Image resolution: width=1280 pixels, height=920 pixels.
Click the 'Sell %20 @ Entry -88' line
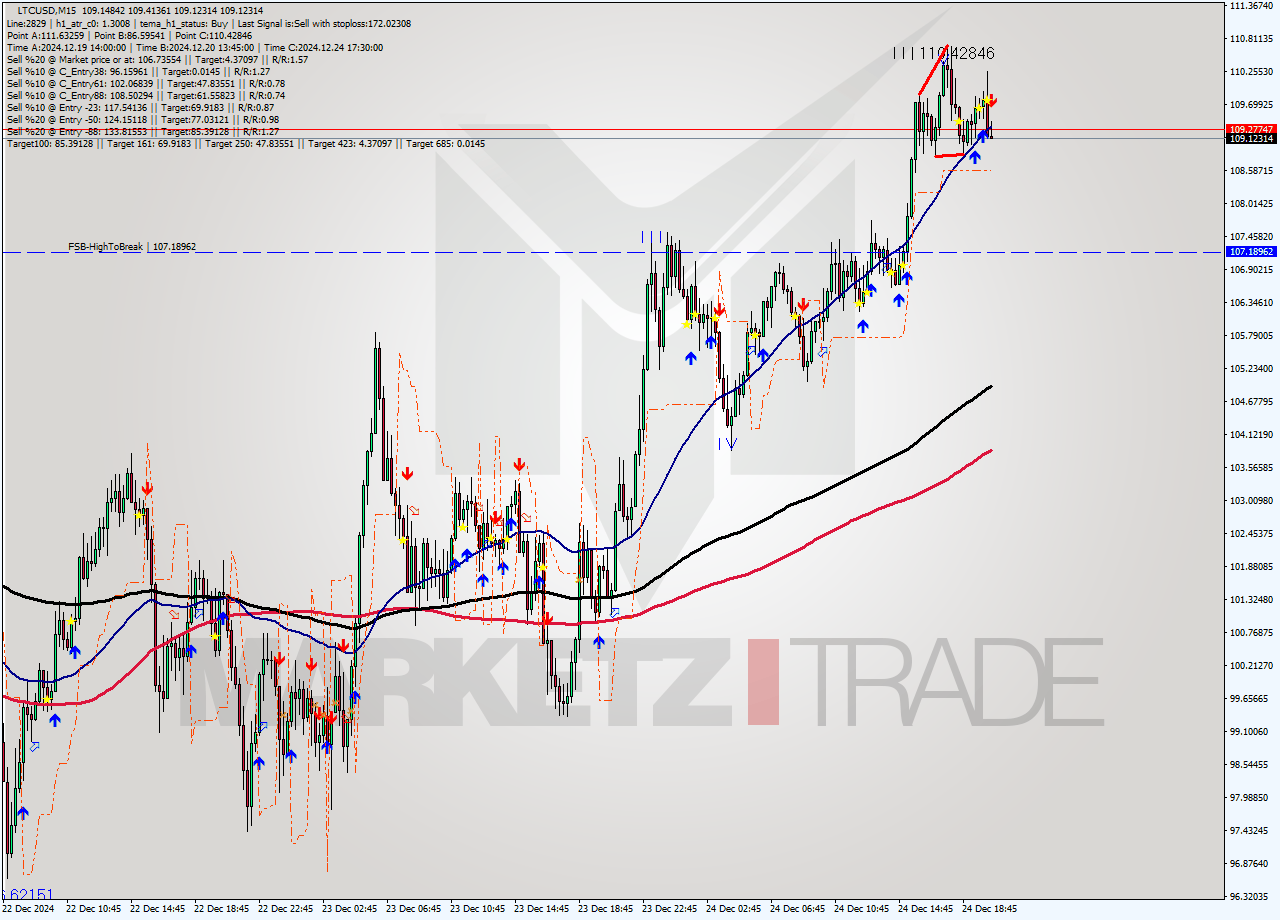143,131
